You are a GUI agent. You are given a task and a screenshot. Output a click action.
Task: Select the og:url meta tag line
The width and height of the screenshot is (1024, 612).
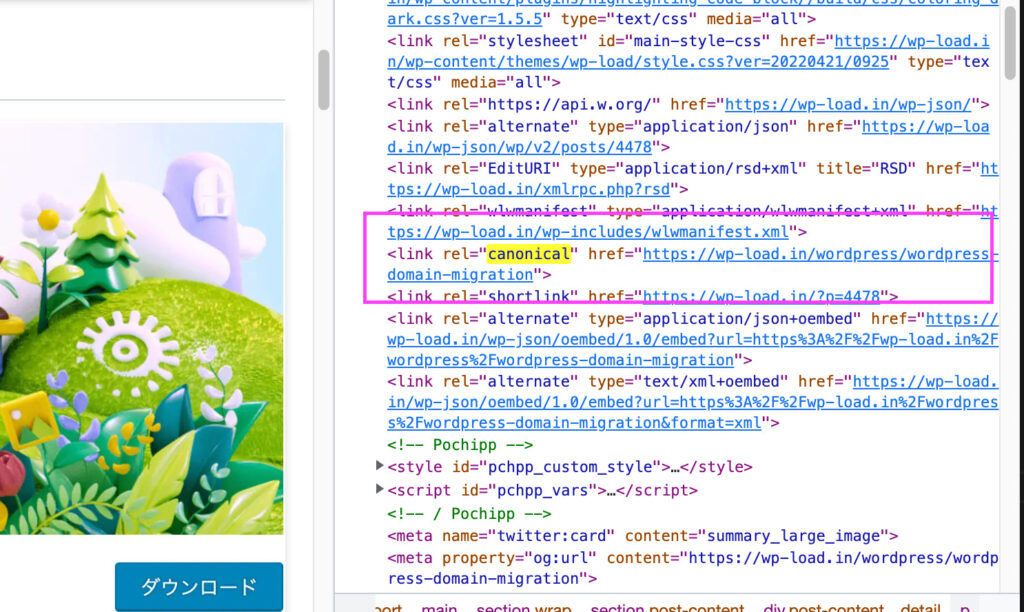coord(690,557)
